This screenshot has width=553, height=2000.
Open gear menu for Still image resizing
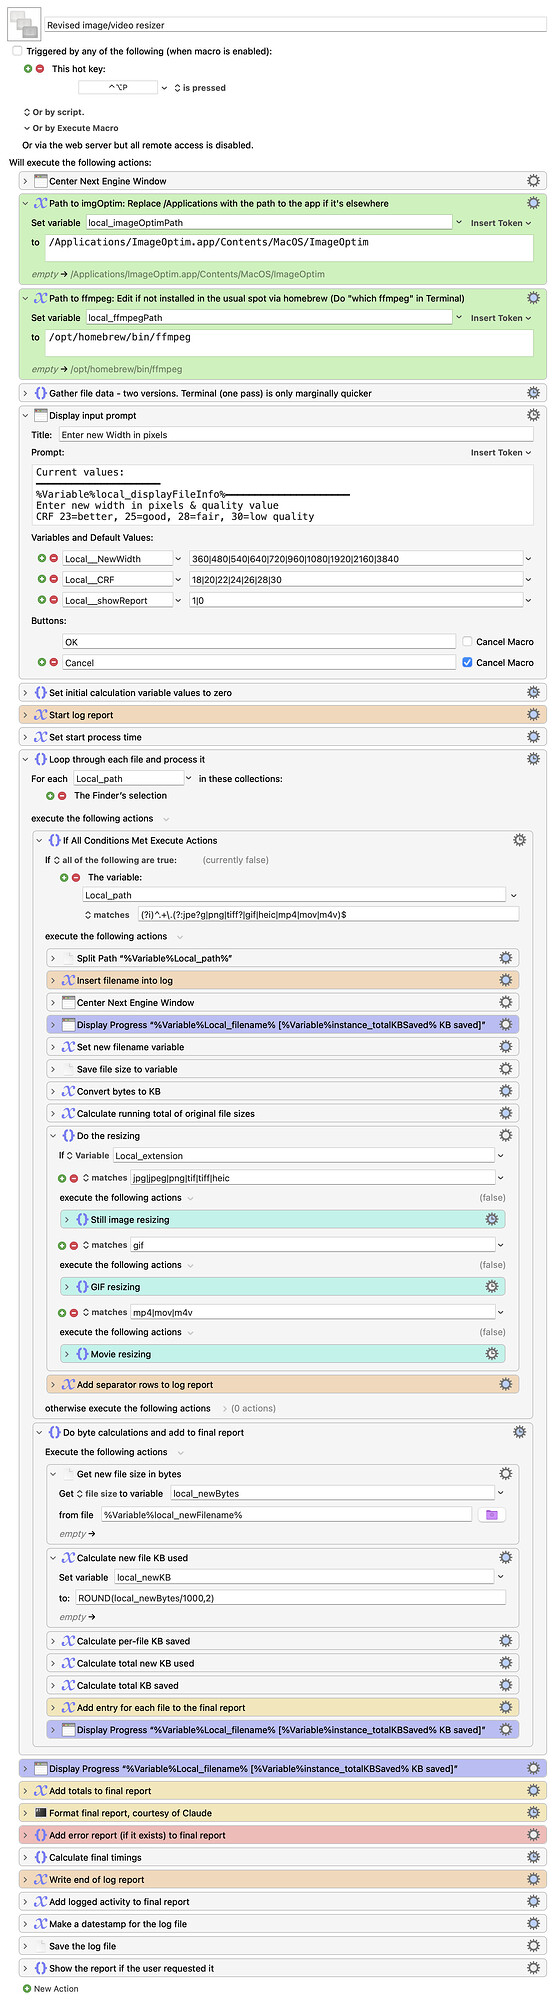point(491,1219)
